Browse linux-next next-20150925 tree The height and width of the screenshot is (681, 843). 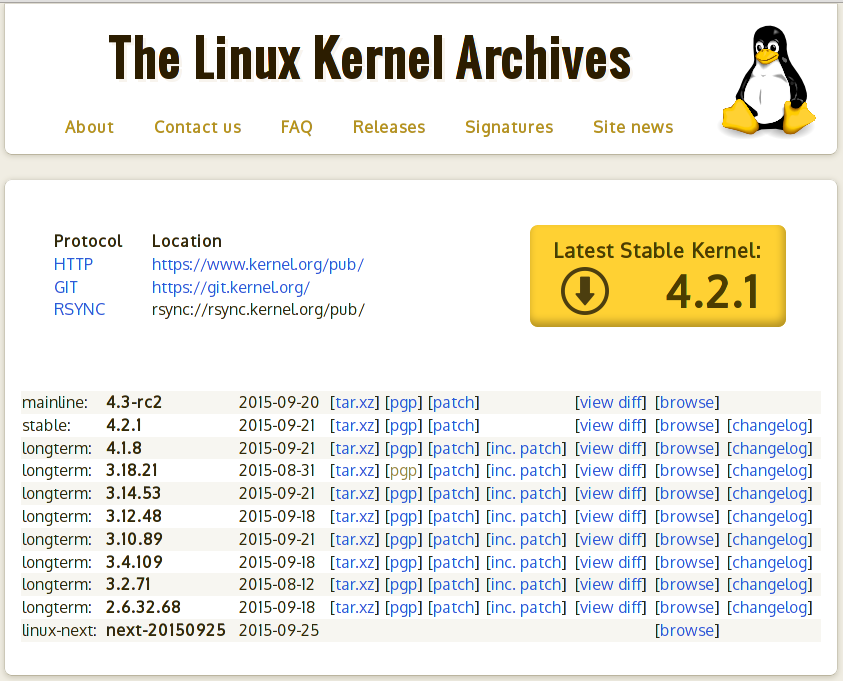tap(687, 630)
